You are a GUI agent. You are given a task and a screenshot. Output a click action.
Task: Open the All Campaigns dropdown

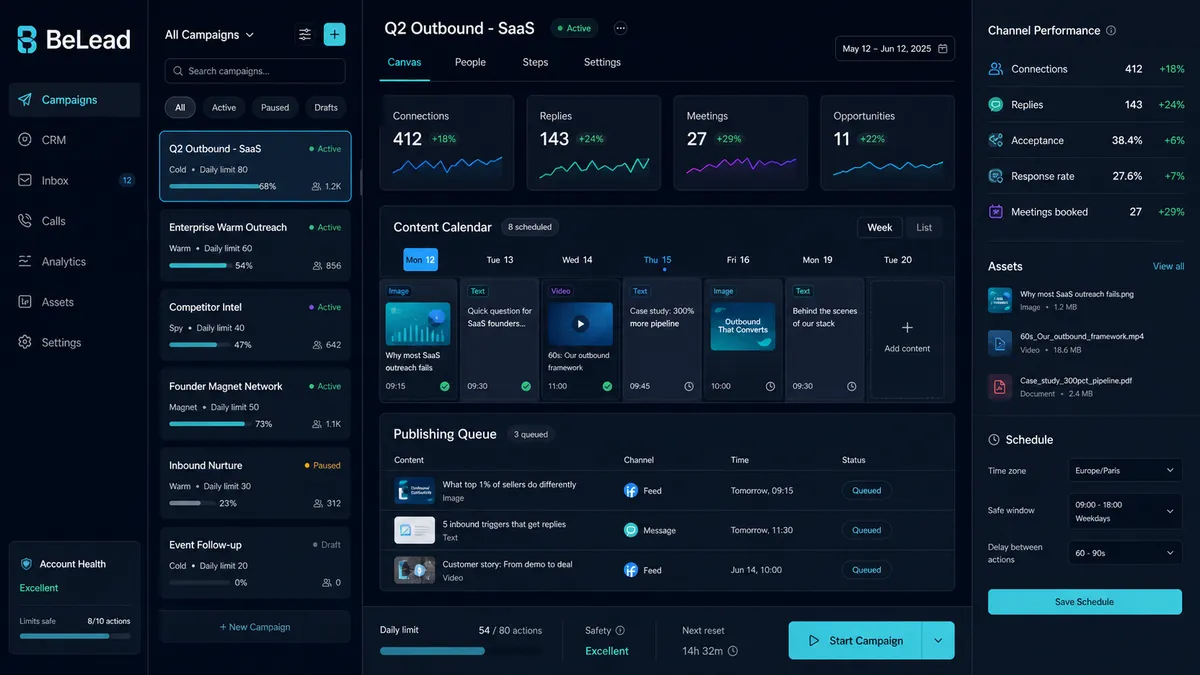[x=210, y=35]
